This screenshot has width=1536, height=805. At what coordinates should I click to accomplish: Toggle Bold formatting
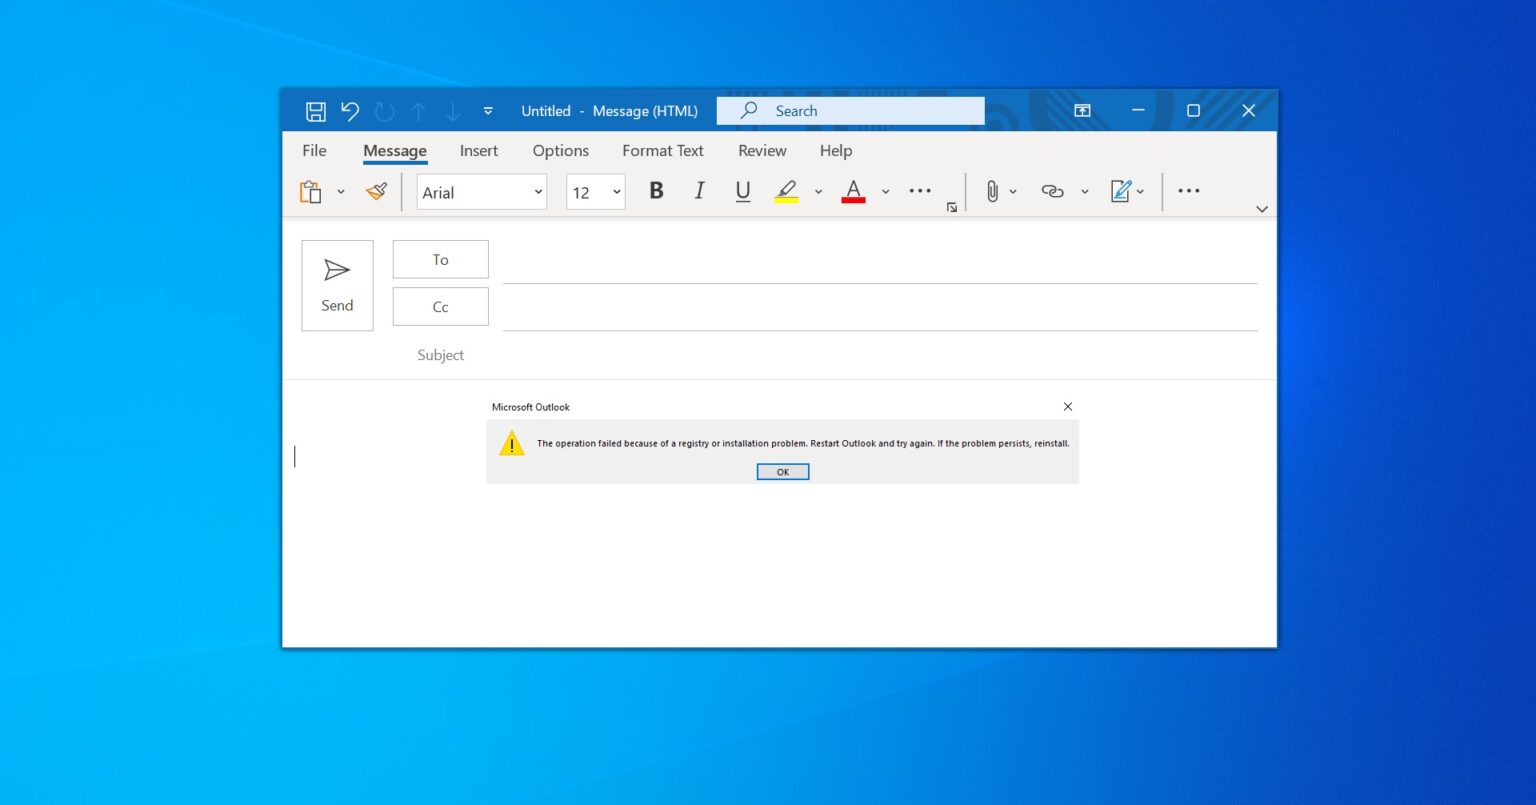[656, 191]
